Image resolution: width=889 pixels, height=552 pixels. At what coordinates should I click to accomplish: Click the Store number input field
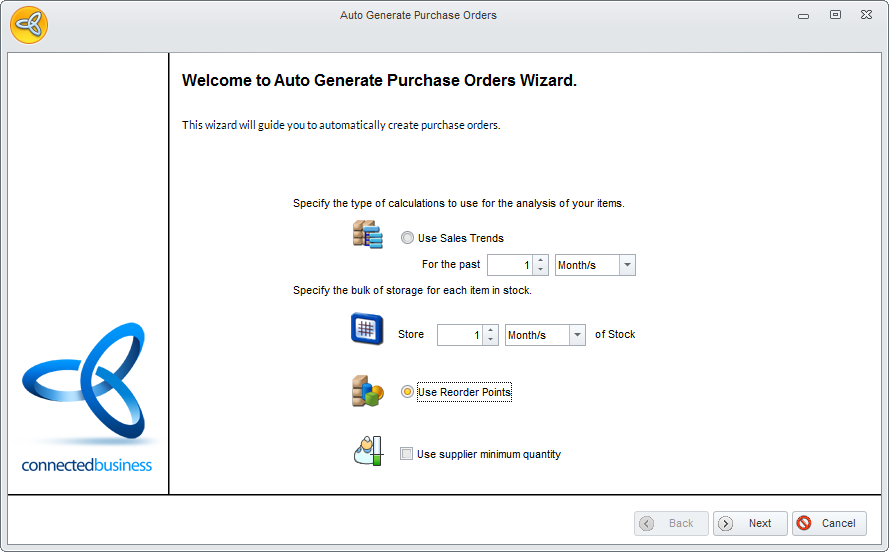460,335
